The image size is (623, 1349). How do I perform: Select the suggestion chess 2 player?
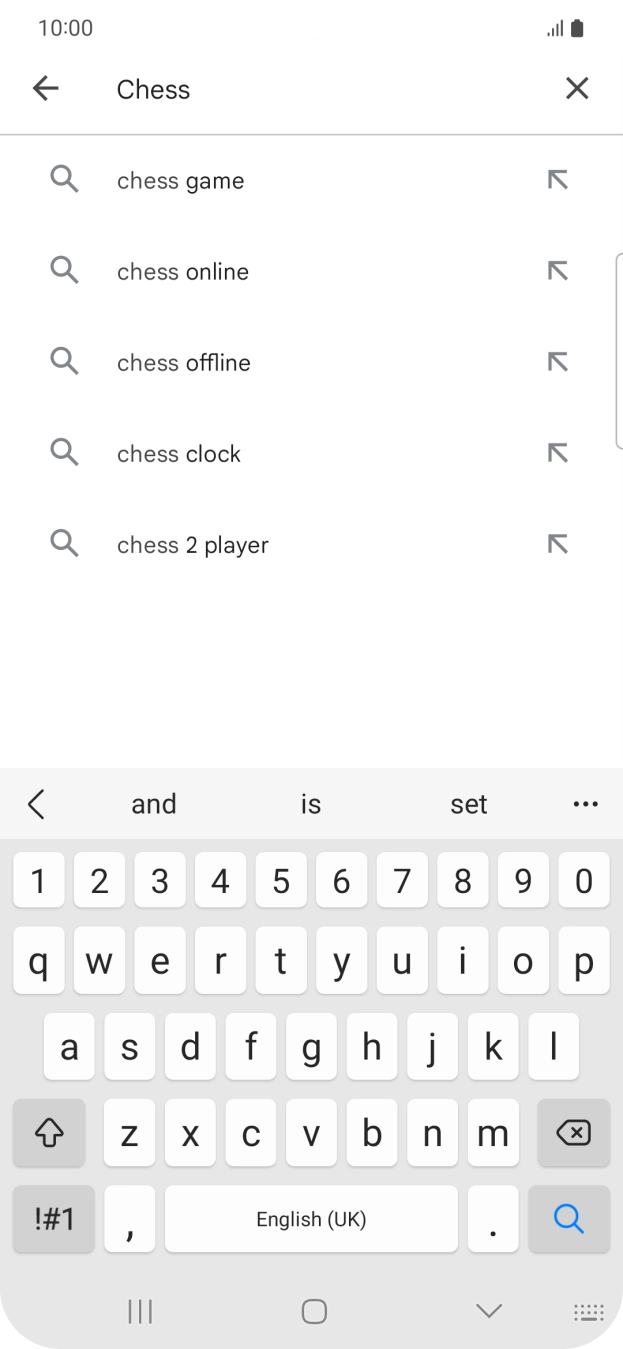click(192, 544)
